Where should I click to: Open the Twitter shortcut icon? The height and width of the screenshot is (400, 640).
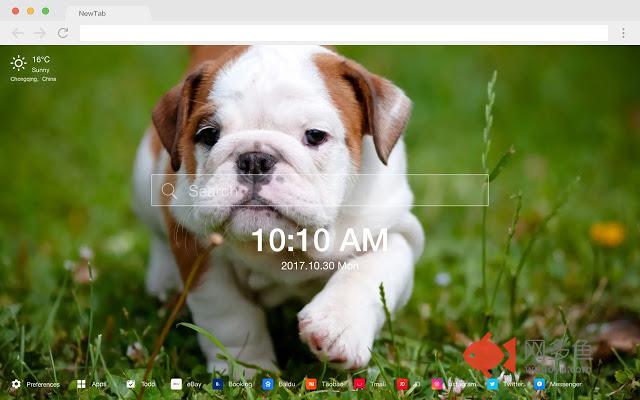493,384
